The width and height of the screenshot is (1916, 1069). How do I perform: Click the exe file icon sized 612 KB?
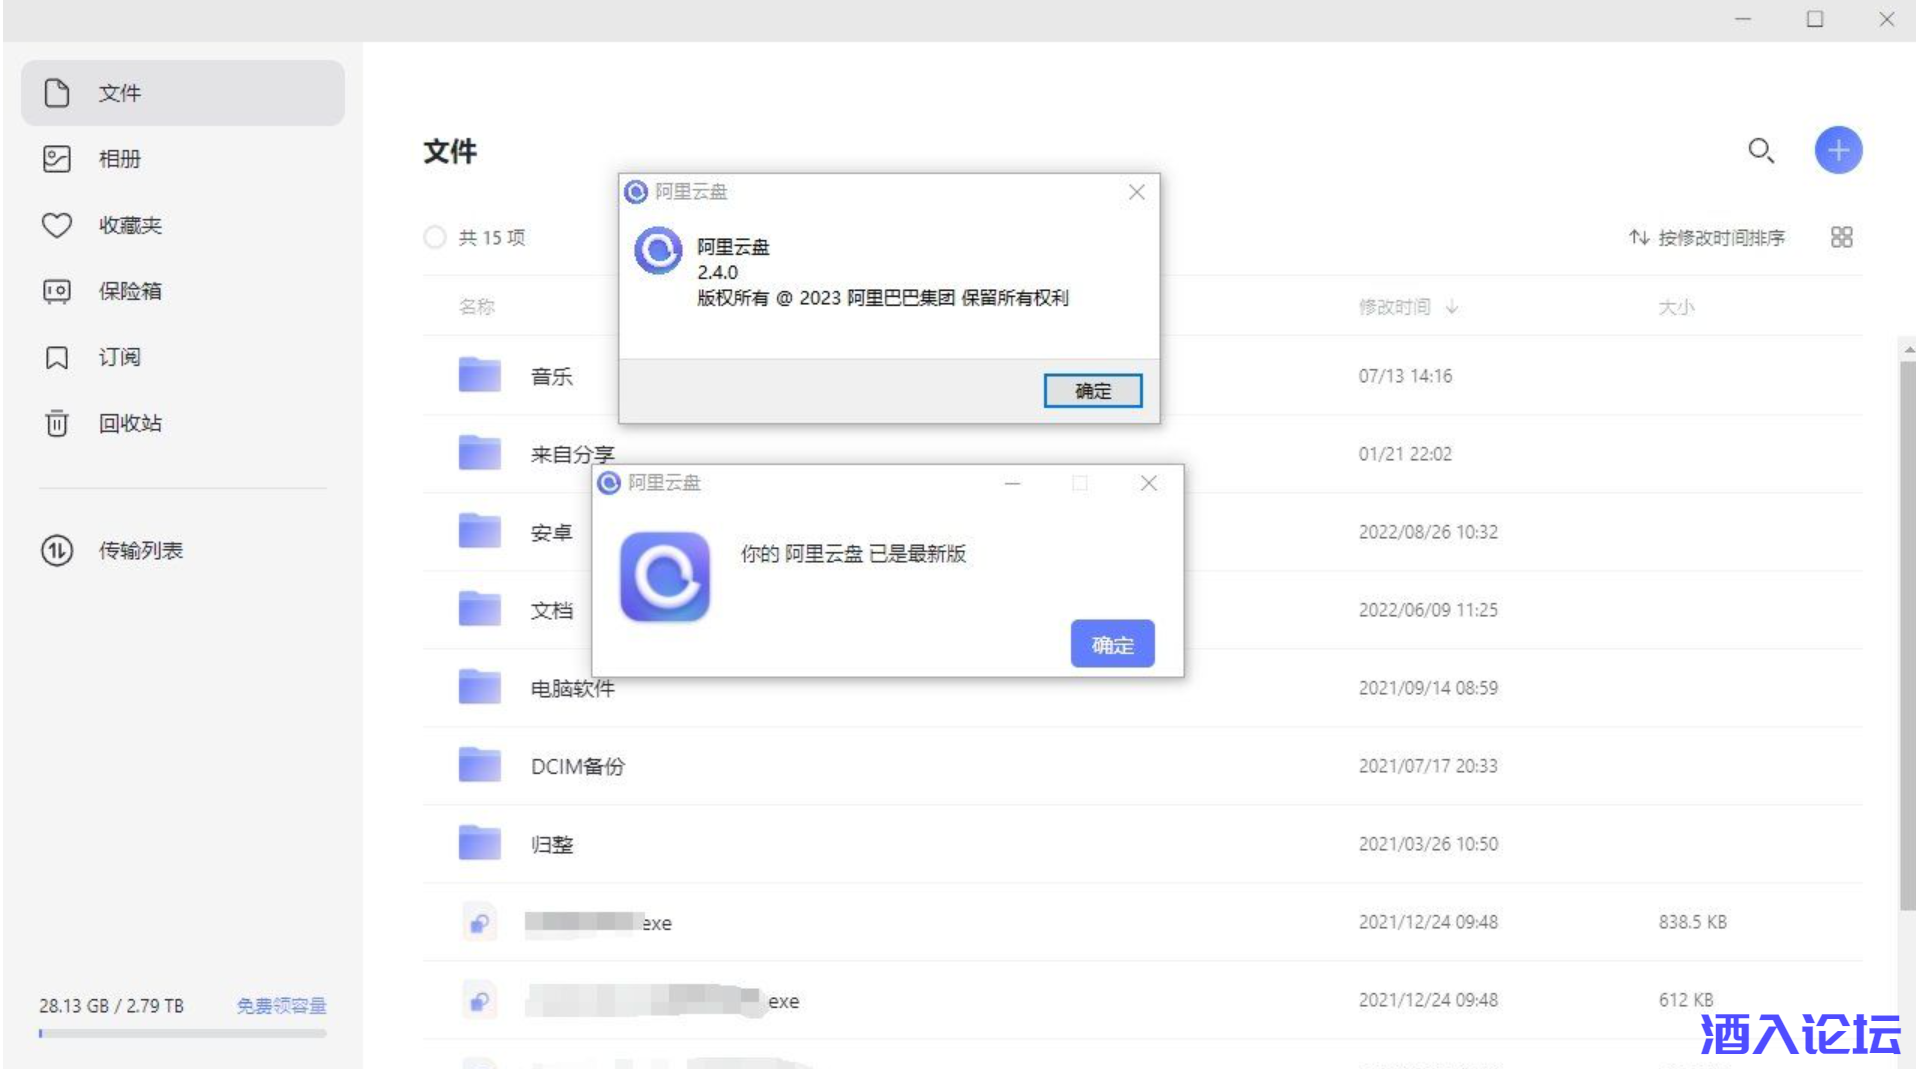479,1000
